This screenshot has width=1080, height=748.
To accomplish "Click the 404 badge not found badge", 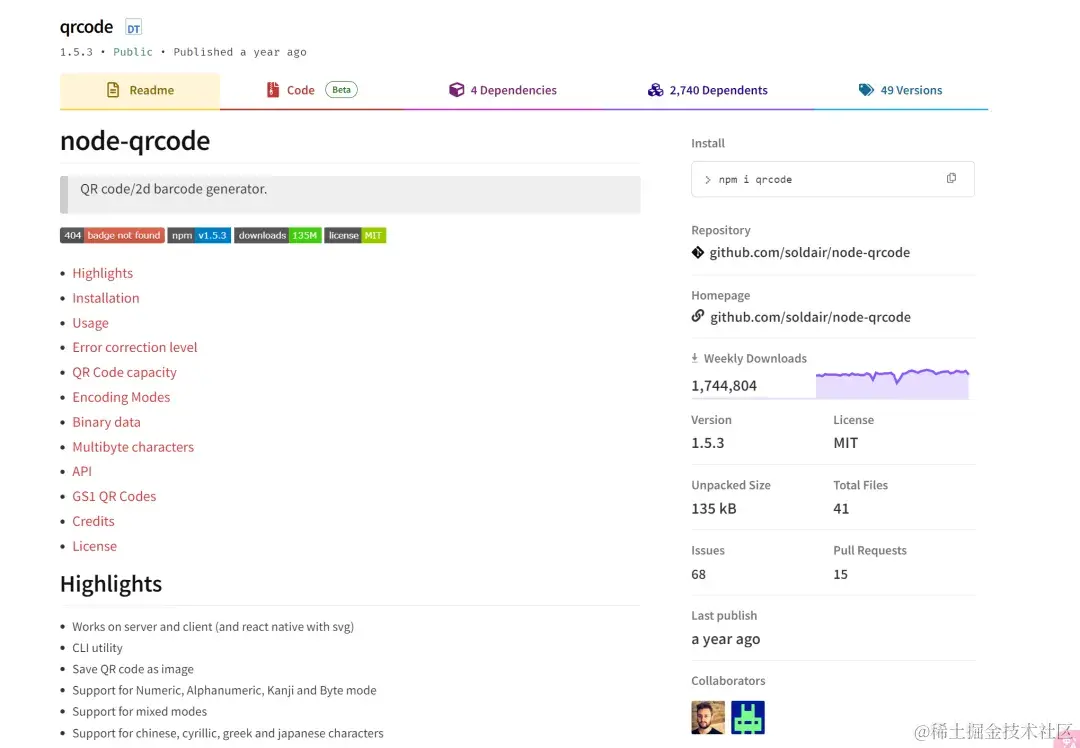I will (112, 236).
